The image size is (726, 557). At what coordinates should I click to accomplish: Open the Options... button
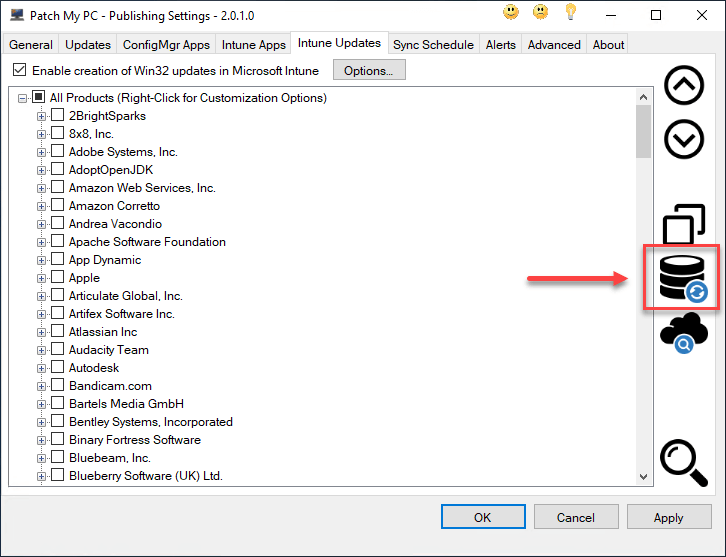pos(369,70)
